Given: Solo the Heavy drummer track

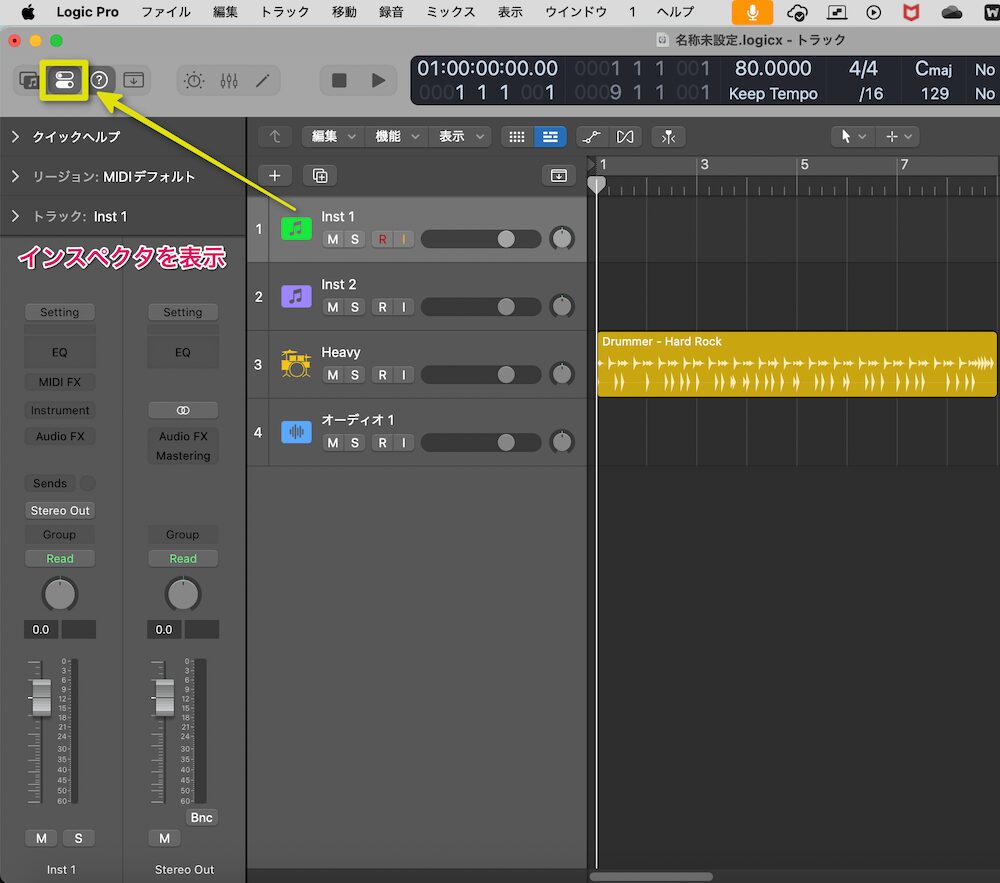Looking at the screenshot, I should click(355, 375).
